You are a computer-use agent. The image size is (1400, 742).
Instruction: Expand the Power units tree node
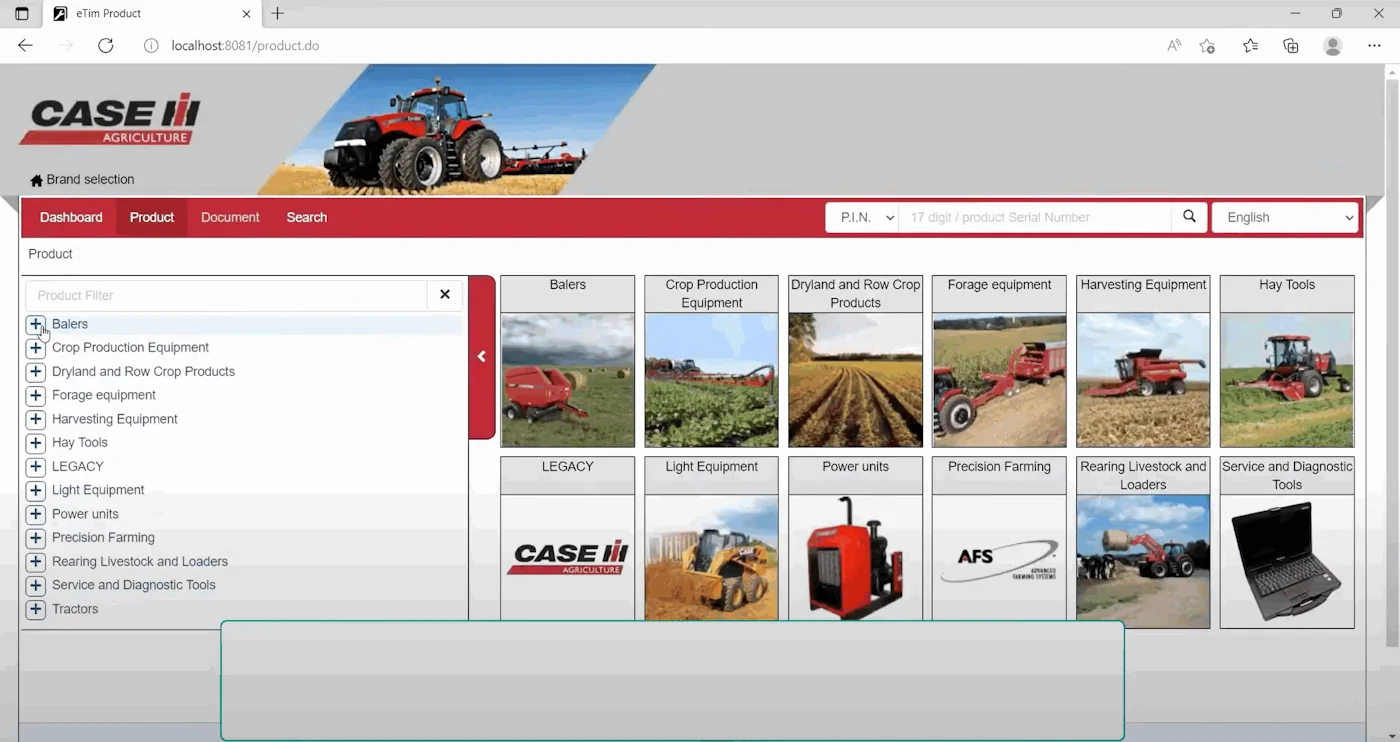[x=36, y=514]
